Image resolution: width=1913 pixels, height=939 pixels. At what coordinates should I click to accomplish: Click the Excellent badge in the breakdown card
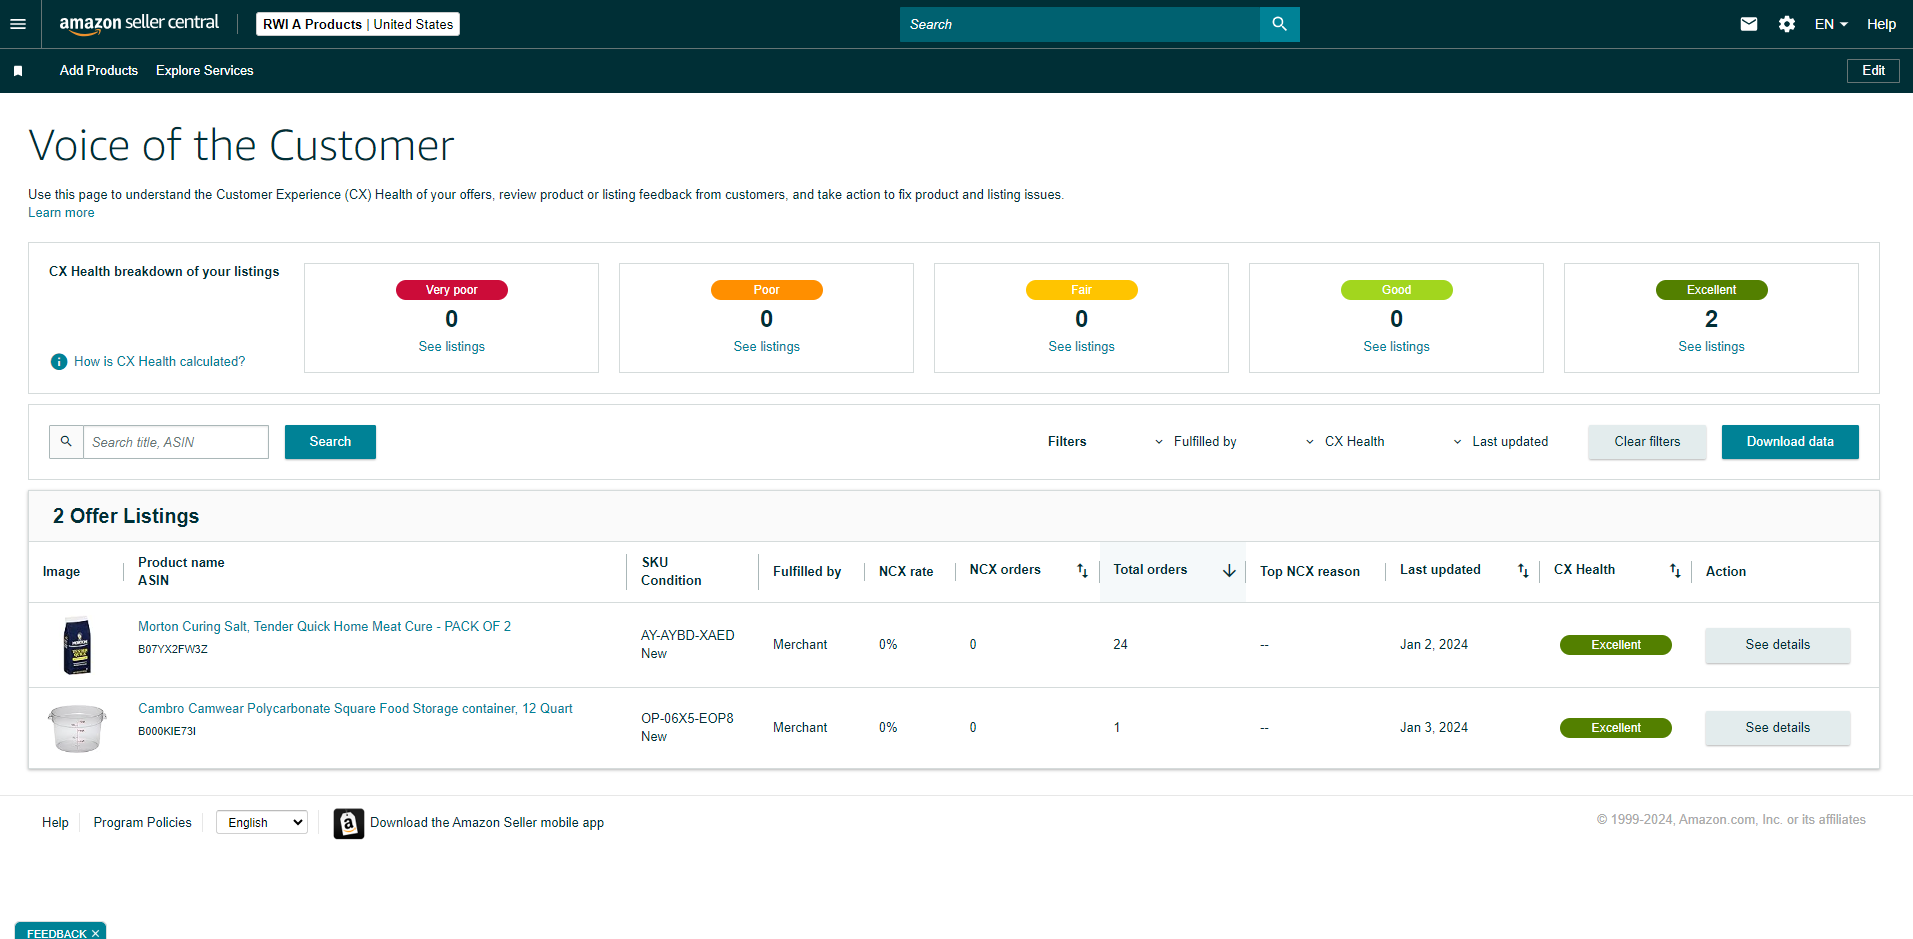point(1712,290)
